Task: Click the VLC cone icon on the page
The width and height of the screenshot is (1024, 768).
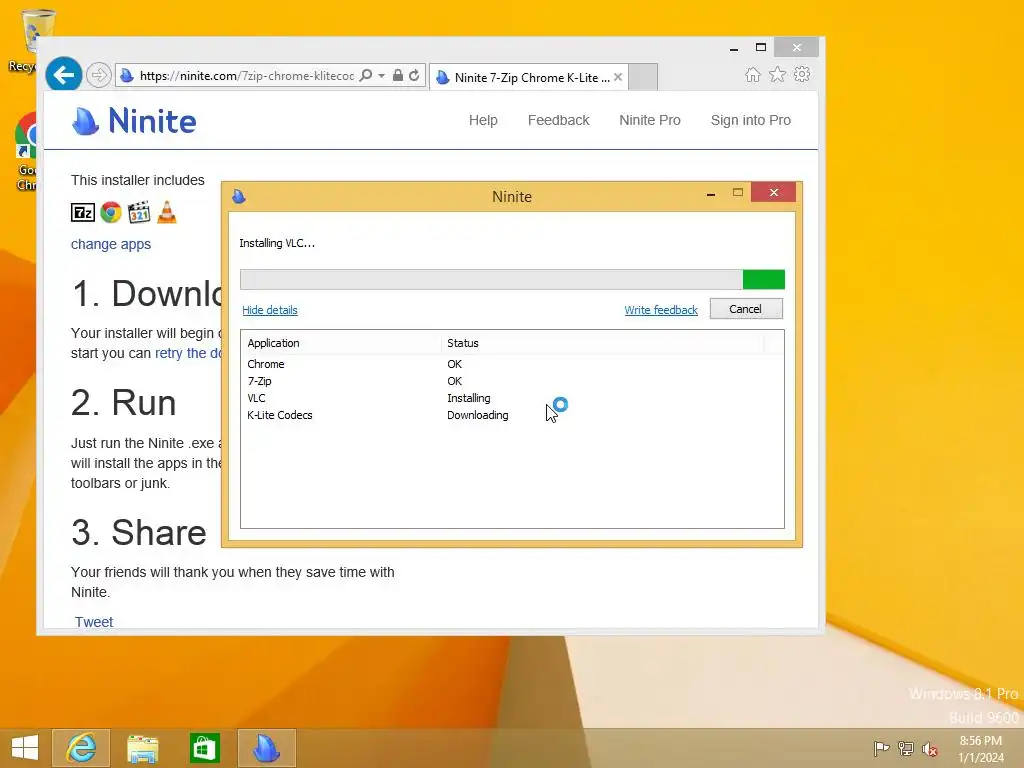Action: pyautogui.click(x=167, y=212)
